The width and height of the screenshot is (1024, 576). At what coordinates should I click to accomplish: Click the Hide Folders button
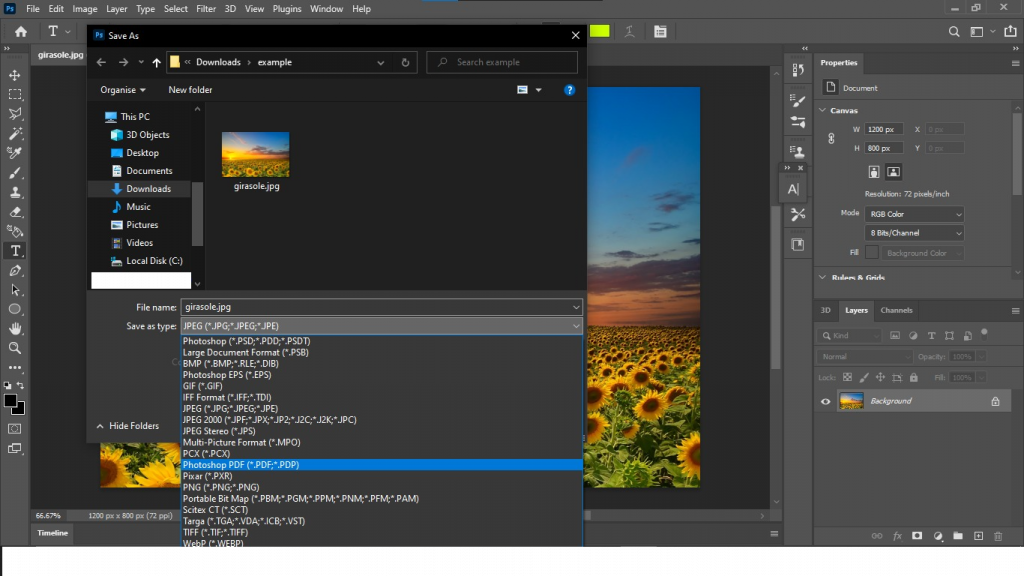[133, 425]
